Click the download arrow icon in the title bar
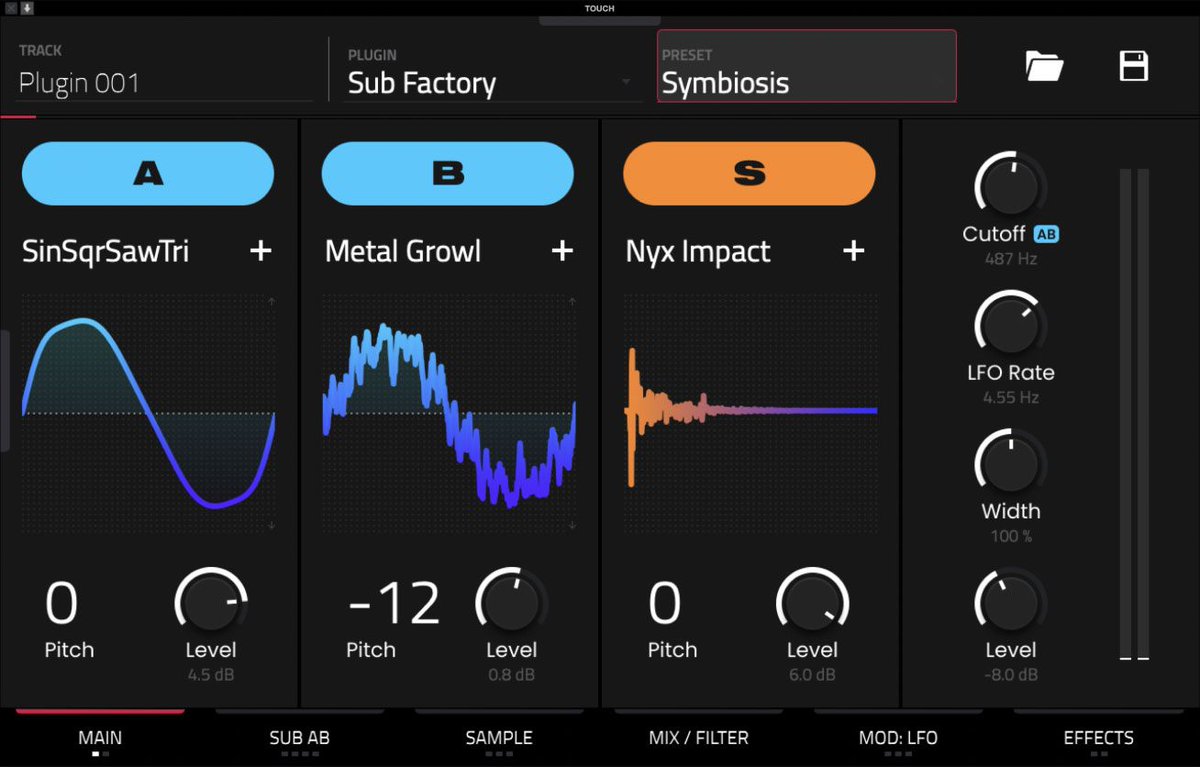This screenshot has height=767, width=1200. click(x=27, y=8)
